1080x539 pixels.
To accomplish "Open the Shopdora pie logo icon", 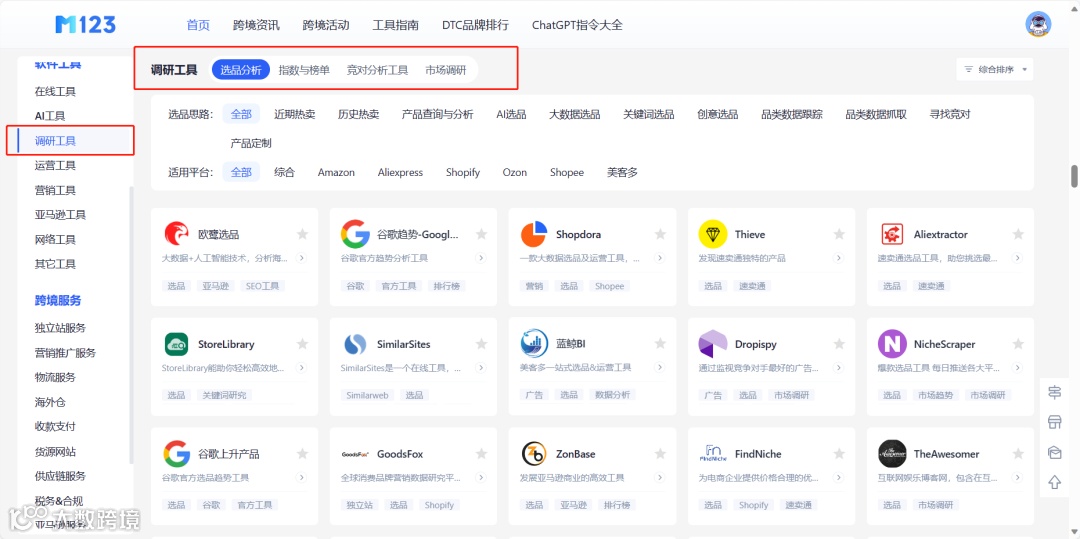I will point(534,234).
